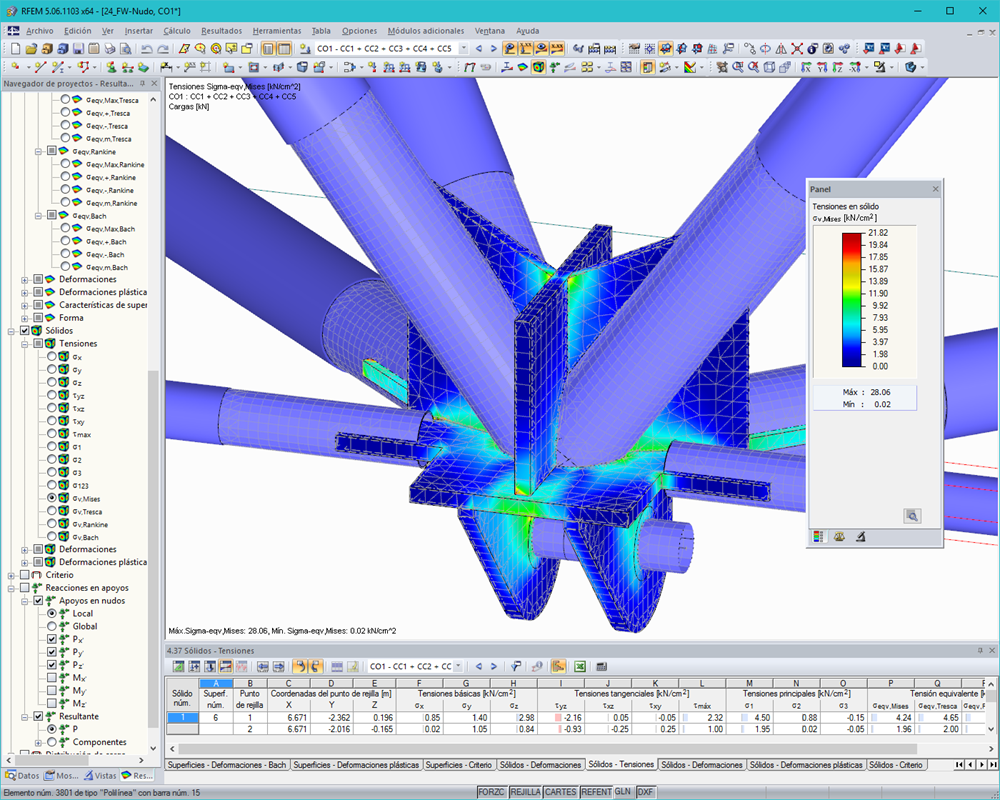This screenshot has height=800, width=1000.
Task: Save the model with floppy disk icon
Action: pyautogui.click(x=78, y=48)
